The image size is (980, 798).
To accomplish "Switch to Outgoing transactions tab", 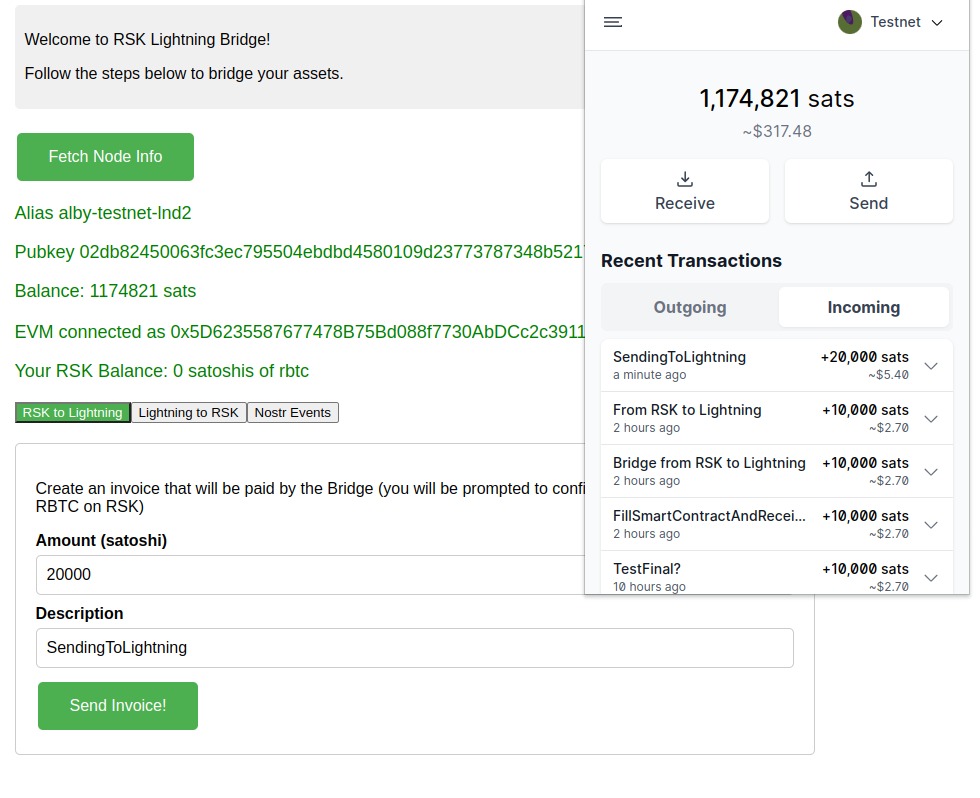I will click(x=690, y=307).
